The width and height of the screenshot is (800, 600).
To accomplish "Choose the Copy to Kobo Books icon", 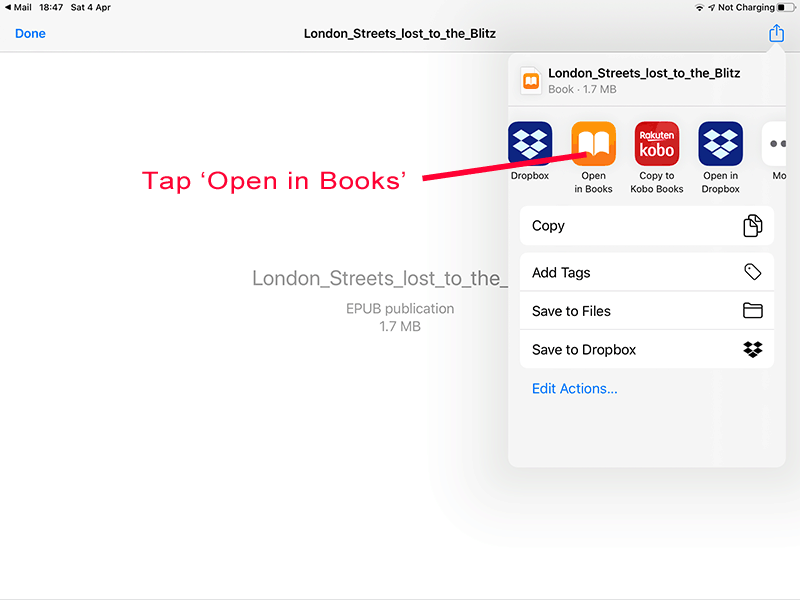I will pyautogui.click(x=657, y=144).
